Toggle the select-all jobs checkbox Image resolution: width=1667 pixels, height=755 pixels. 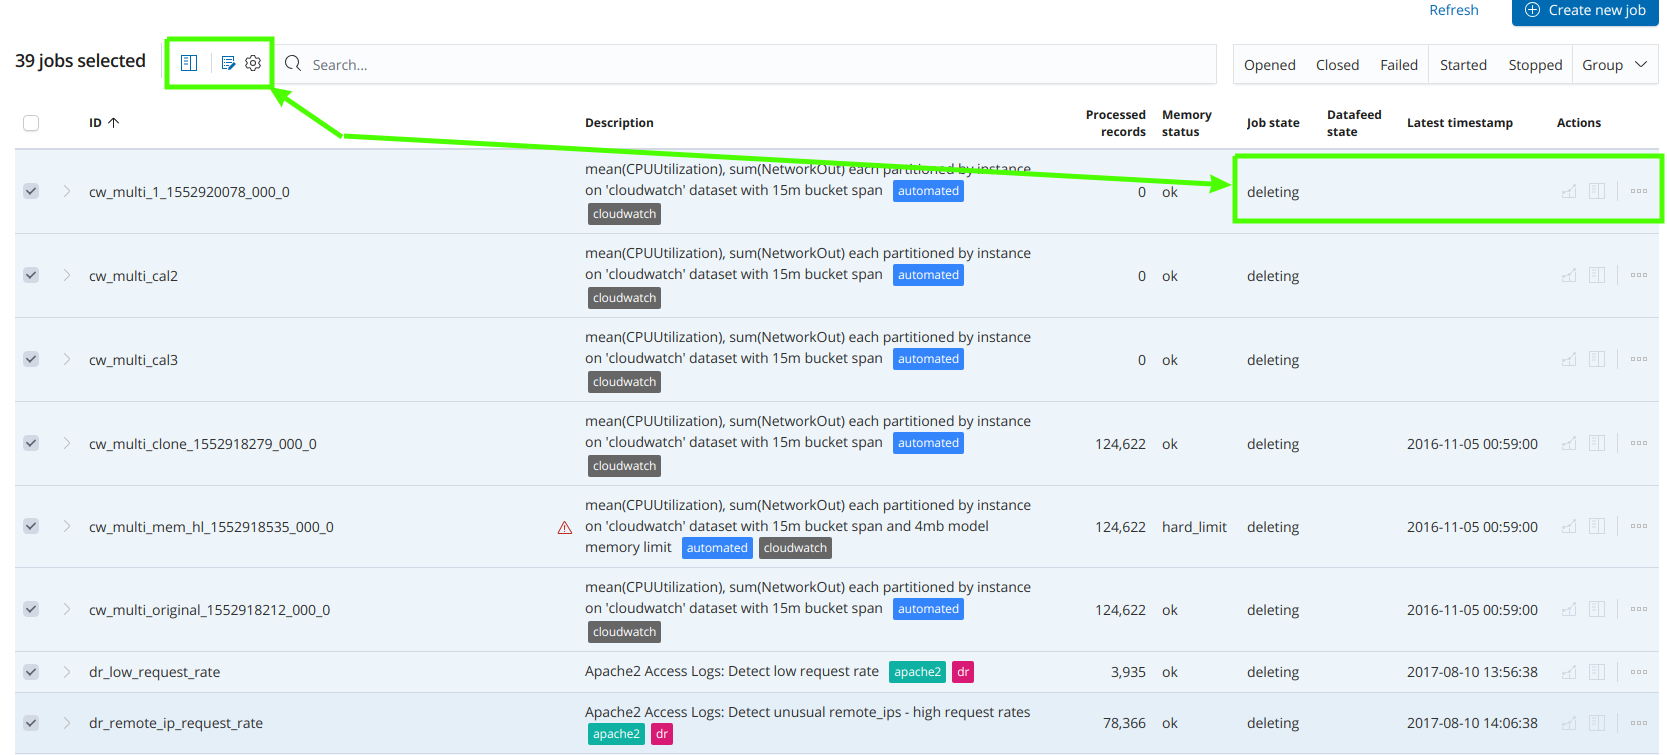pyautogui.click(x=31, y=123)
